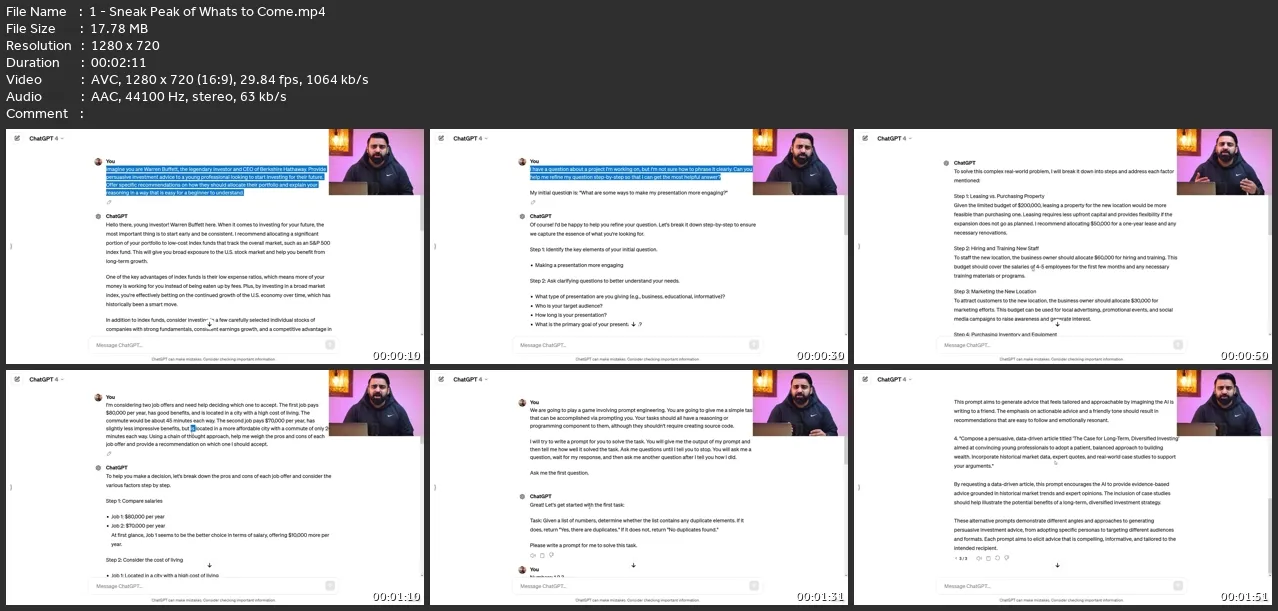1278x611 pixels.
Task: Click the new chat icon in the 00:00:50 frame
Action: coord(865,138)
